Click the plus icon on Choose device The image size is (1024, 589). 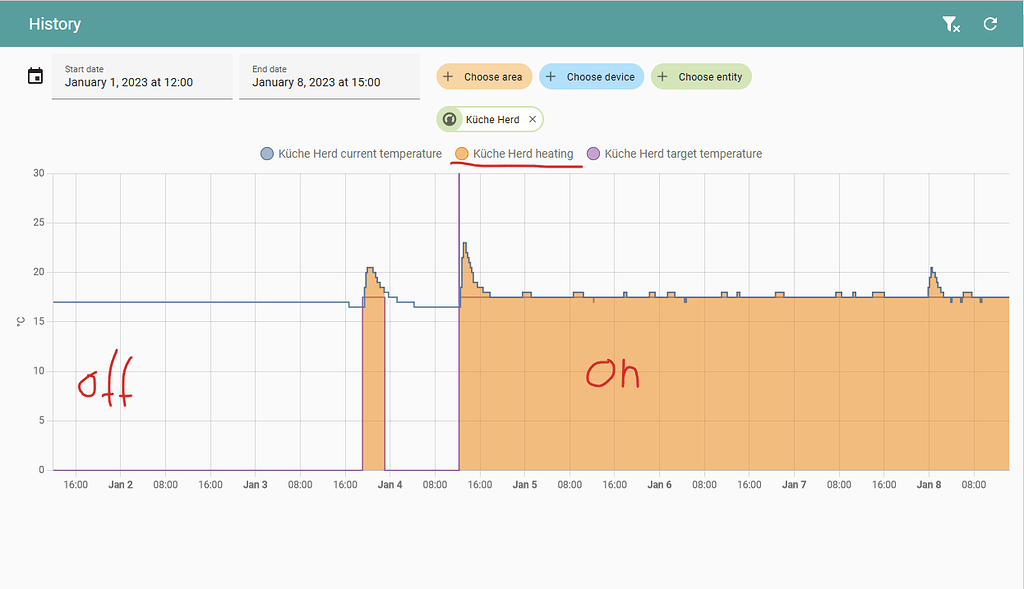coord(550,76)
